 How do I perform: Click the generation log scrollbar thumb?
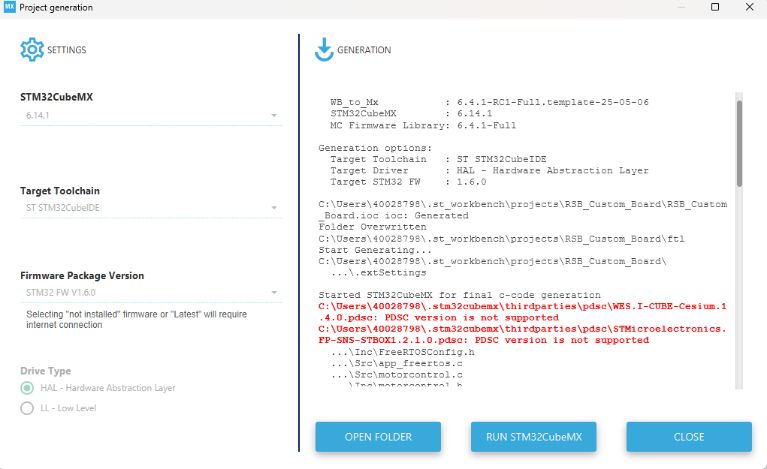tap(739, 143)
